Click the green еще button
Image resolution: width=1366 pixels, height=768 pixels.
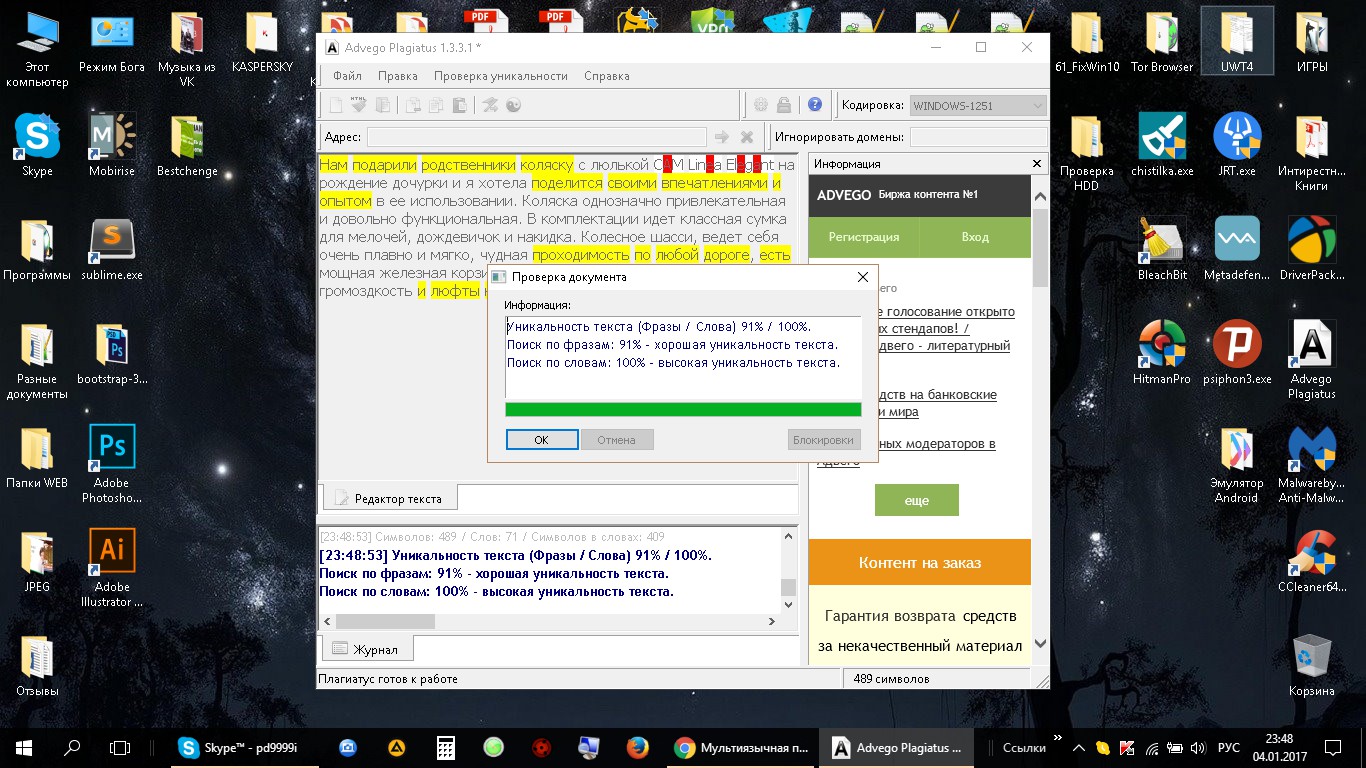(x=917, y=500)
